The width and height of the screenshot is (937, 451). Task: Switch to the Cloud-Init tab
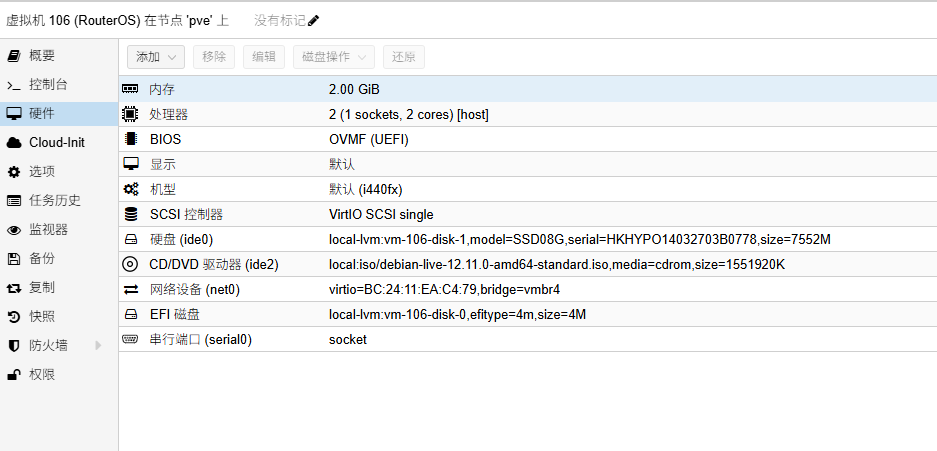[57, 143]
